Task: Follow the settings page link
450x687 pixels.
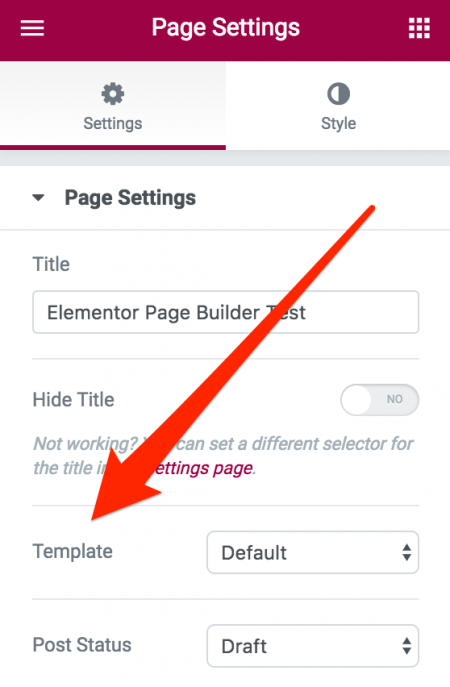Action: click(202, 468)
